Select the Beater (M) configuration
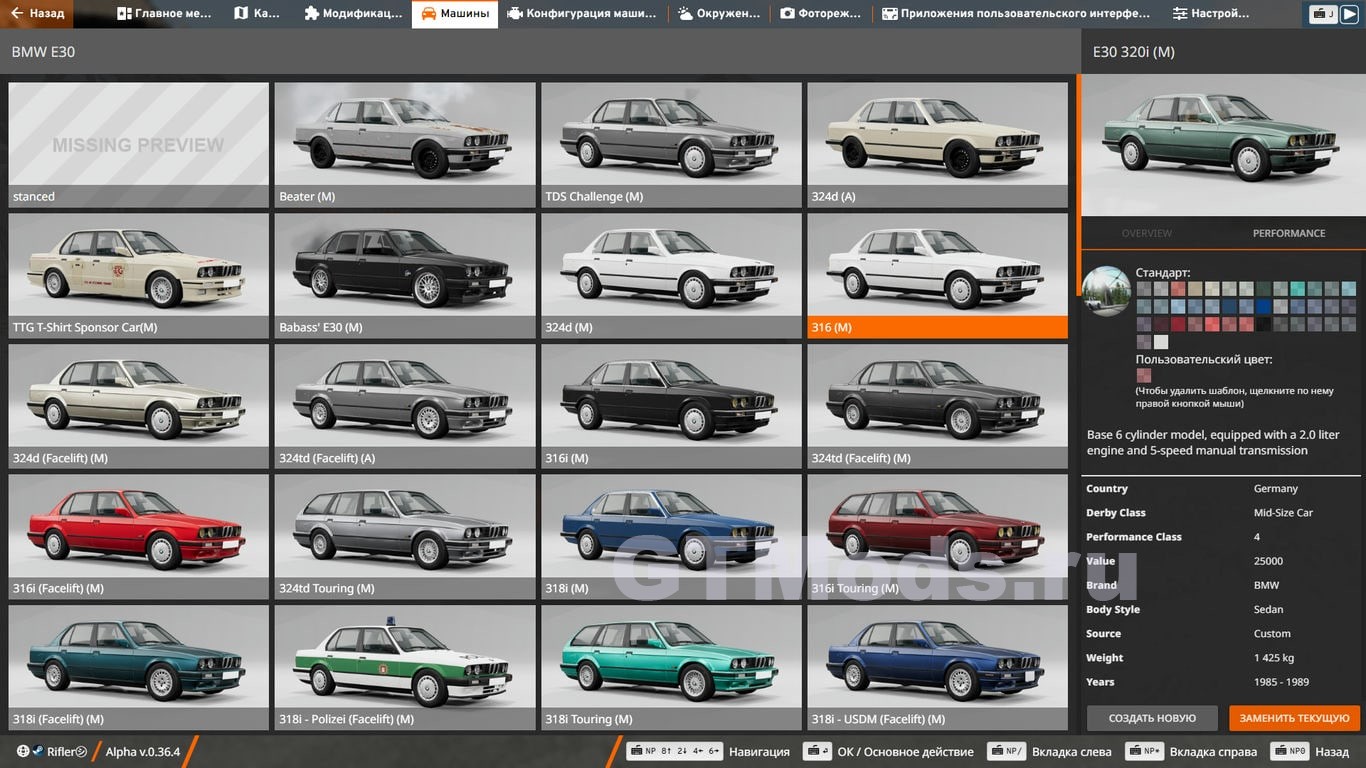 tap(405, 144)
